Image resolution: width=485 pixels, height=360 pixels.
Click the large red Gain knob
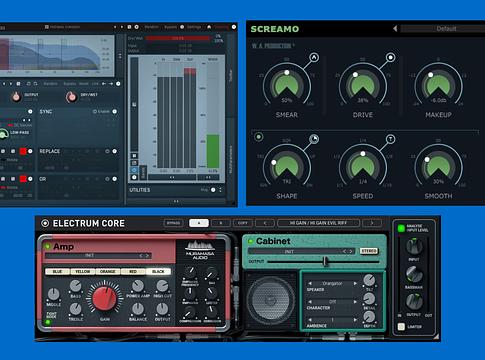point(105,299)
